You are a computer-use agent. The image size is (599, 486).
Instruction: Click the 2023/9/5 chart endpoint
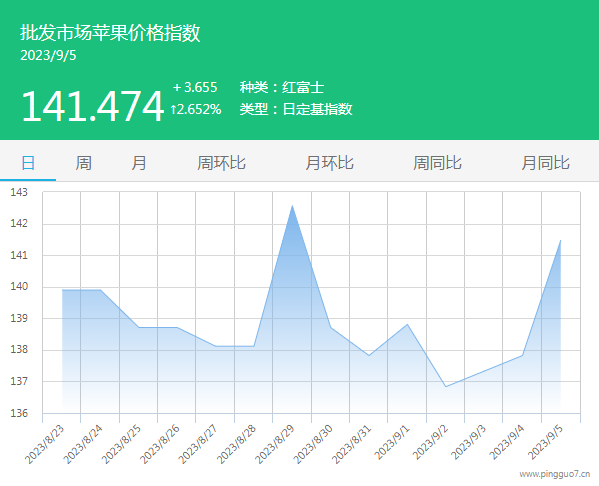coord(560,240)
